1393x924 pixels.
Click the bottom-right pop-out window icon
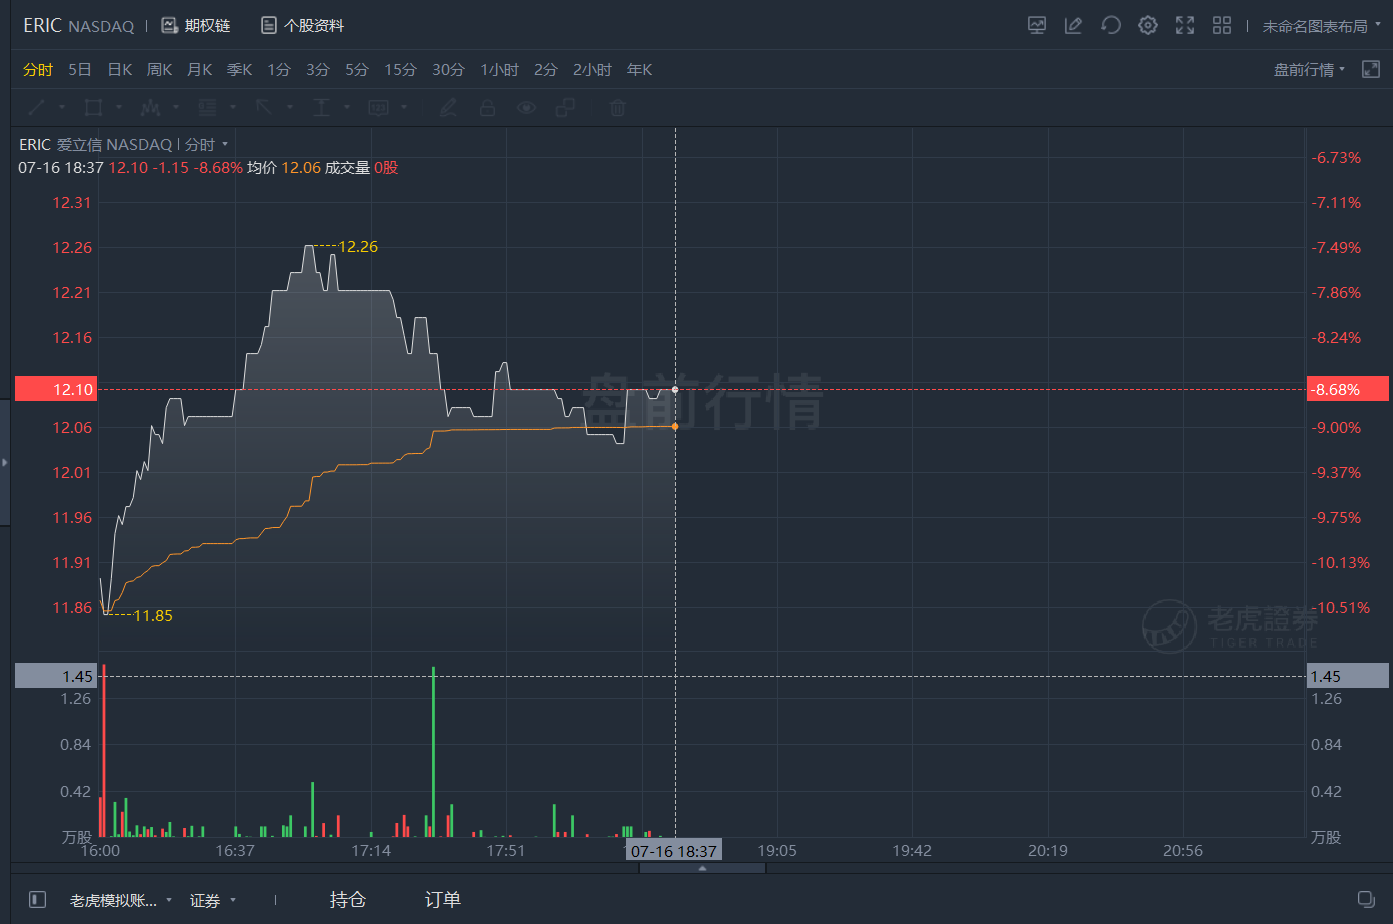click(x=1366, y=899)
